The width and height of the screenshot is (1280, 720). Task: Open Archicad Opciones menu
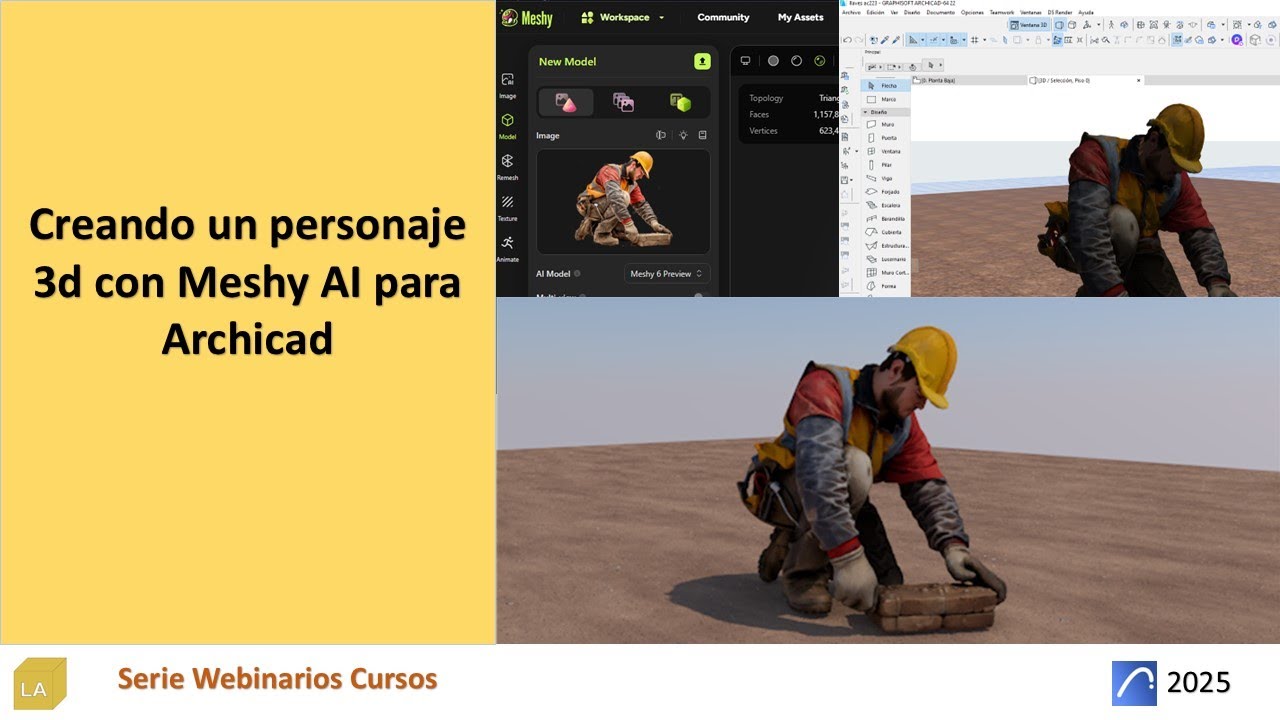click(x=972, y=12)
